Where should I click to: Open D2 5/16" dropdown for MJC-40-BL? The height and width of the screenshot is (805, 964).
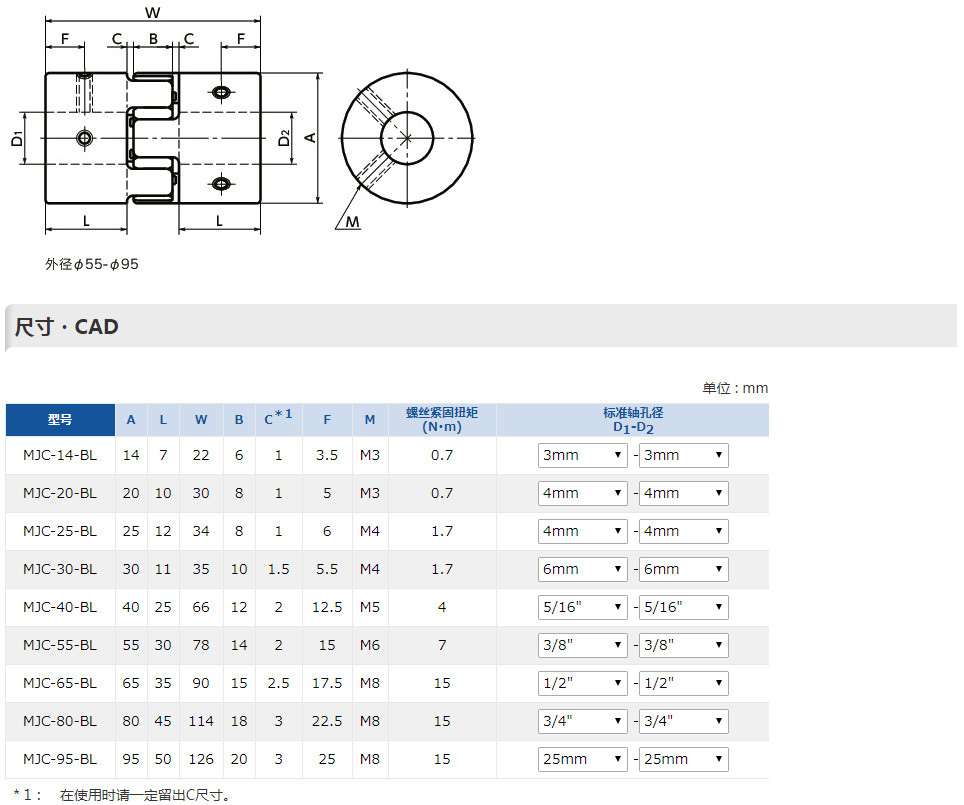pyautogui.click(x=683, y=608)
